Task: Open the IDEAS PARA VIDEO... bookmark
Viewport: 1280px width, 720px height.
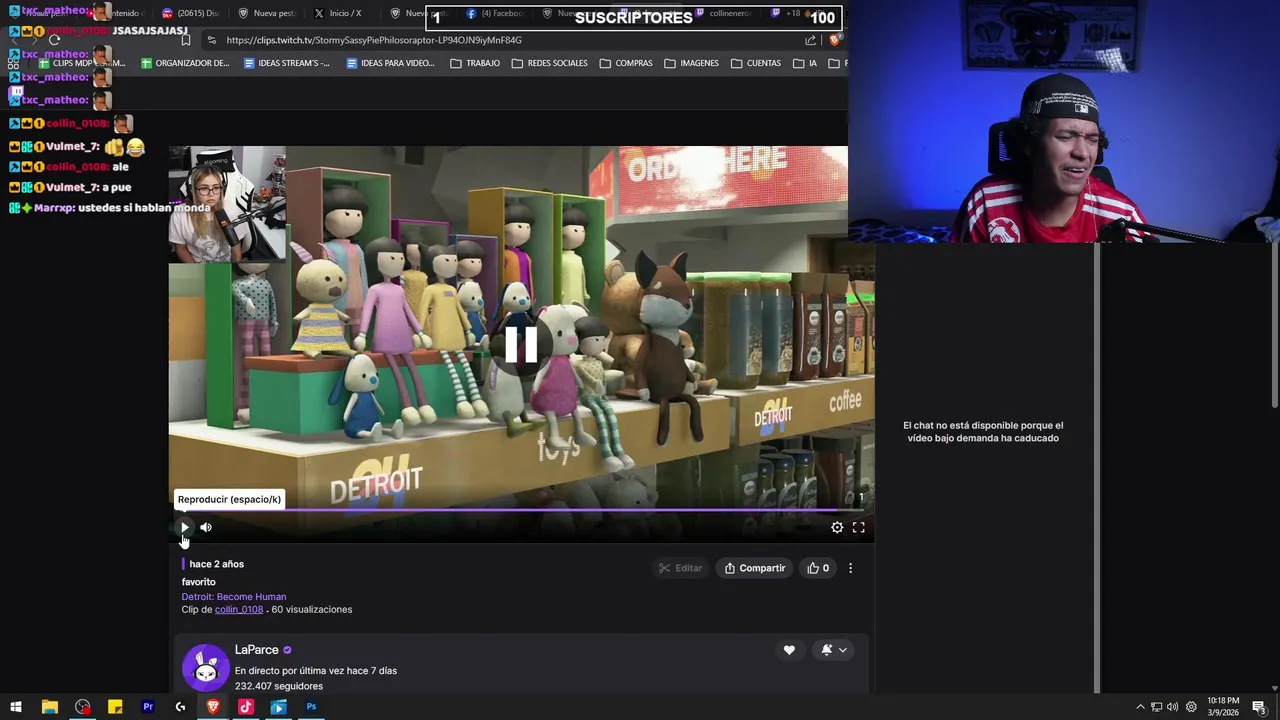Action: tap(390, 63)
